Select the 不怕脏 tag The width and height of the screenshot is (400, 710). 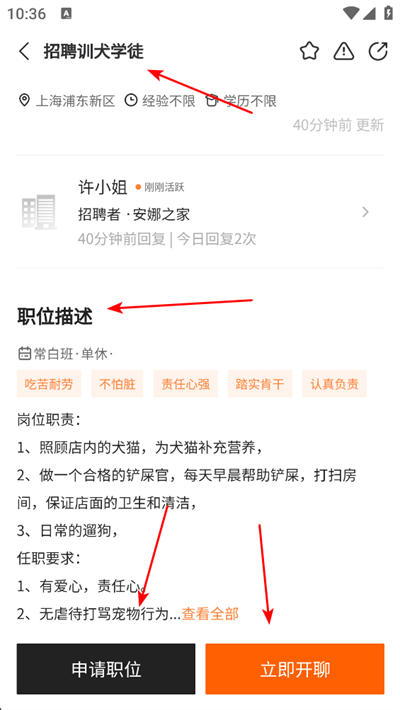pos(117,384)
